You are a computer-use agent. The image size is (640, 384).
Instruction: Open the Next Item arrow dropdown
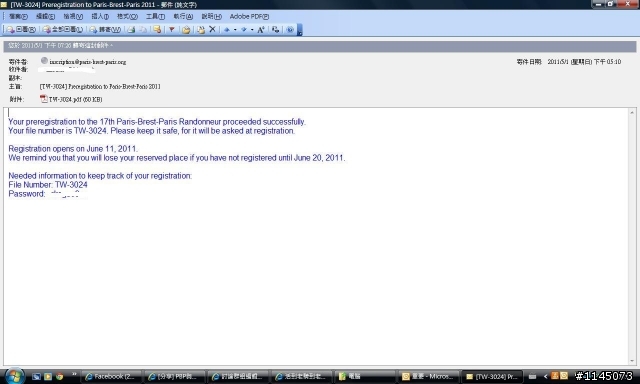tap(252, 29)
